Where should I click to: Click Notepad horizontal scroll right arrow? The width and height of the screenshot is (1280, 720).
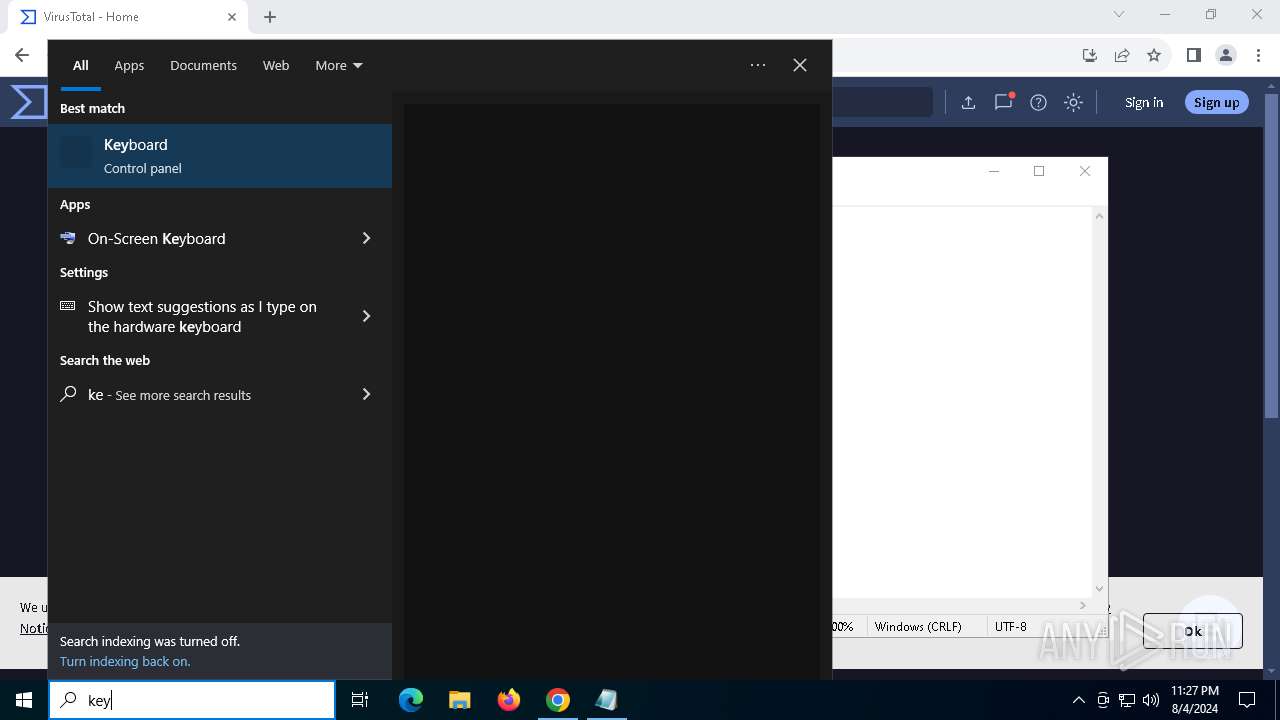pyautogui.click(x=1082, y=605)
